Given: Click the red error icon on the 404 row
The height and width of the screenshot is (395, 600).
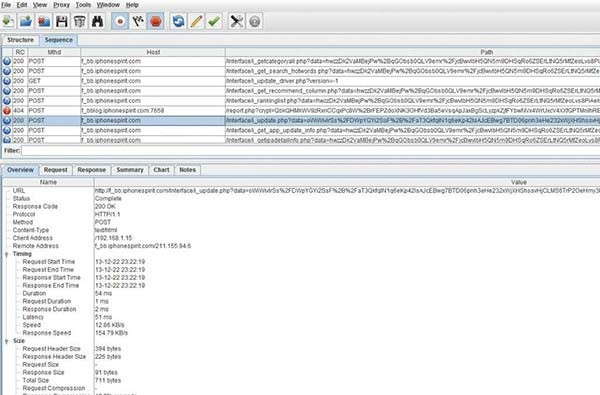Looking at the screenshot, I should coord(7,111).
